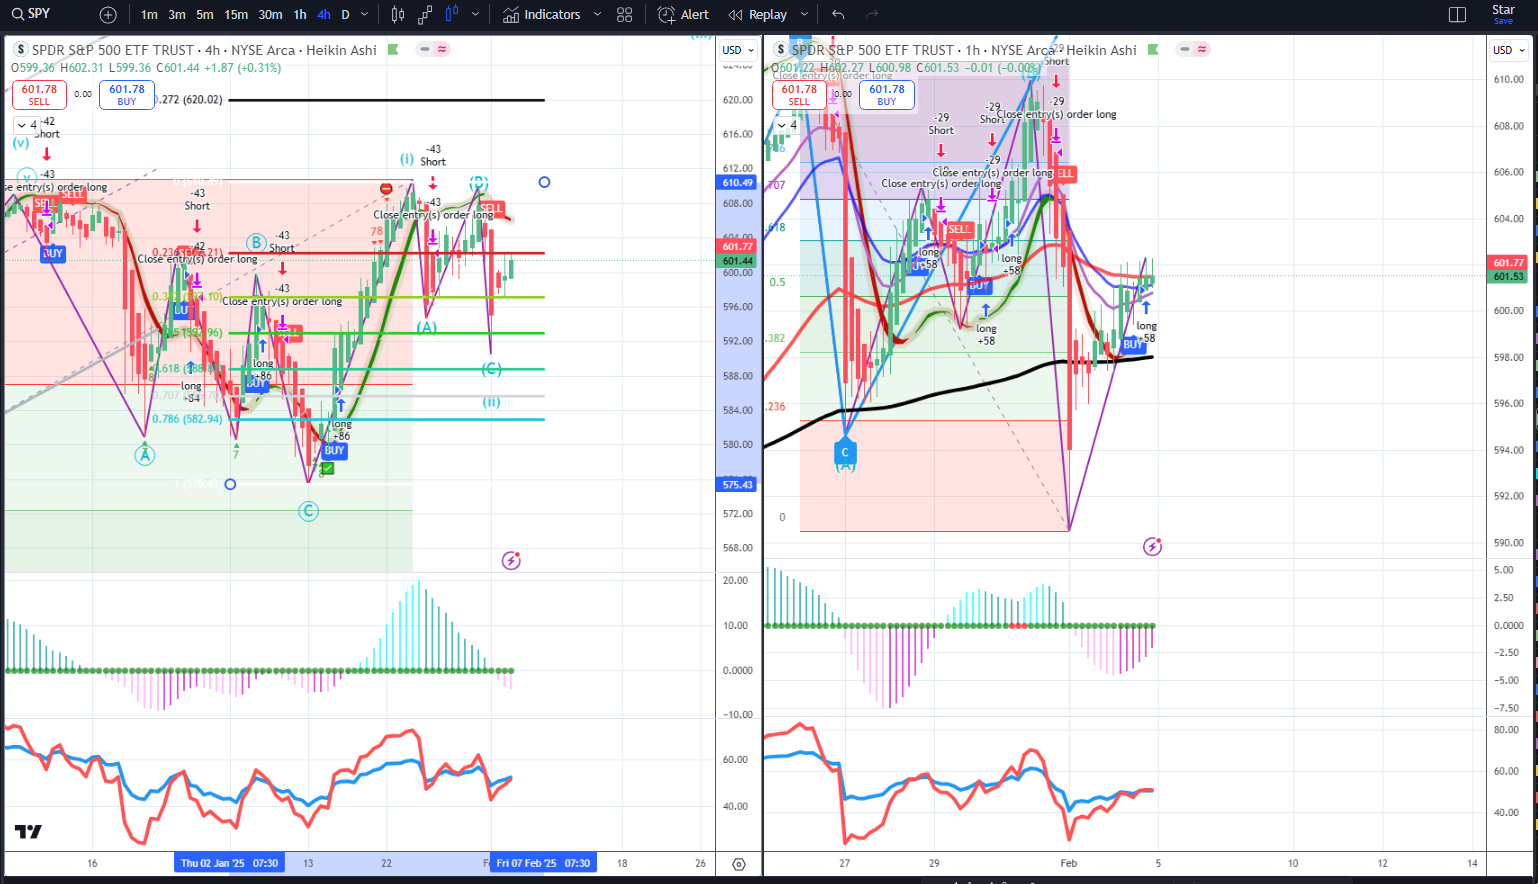Toggle left chart pink wave indicator

[x=442, y=49]
